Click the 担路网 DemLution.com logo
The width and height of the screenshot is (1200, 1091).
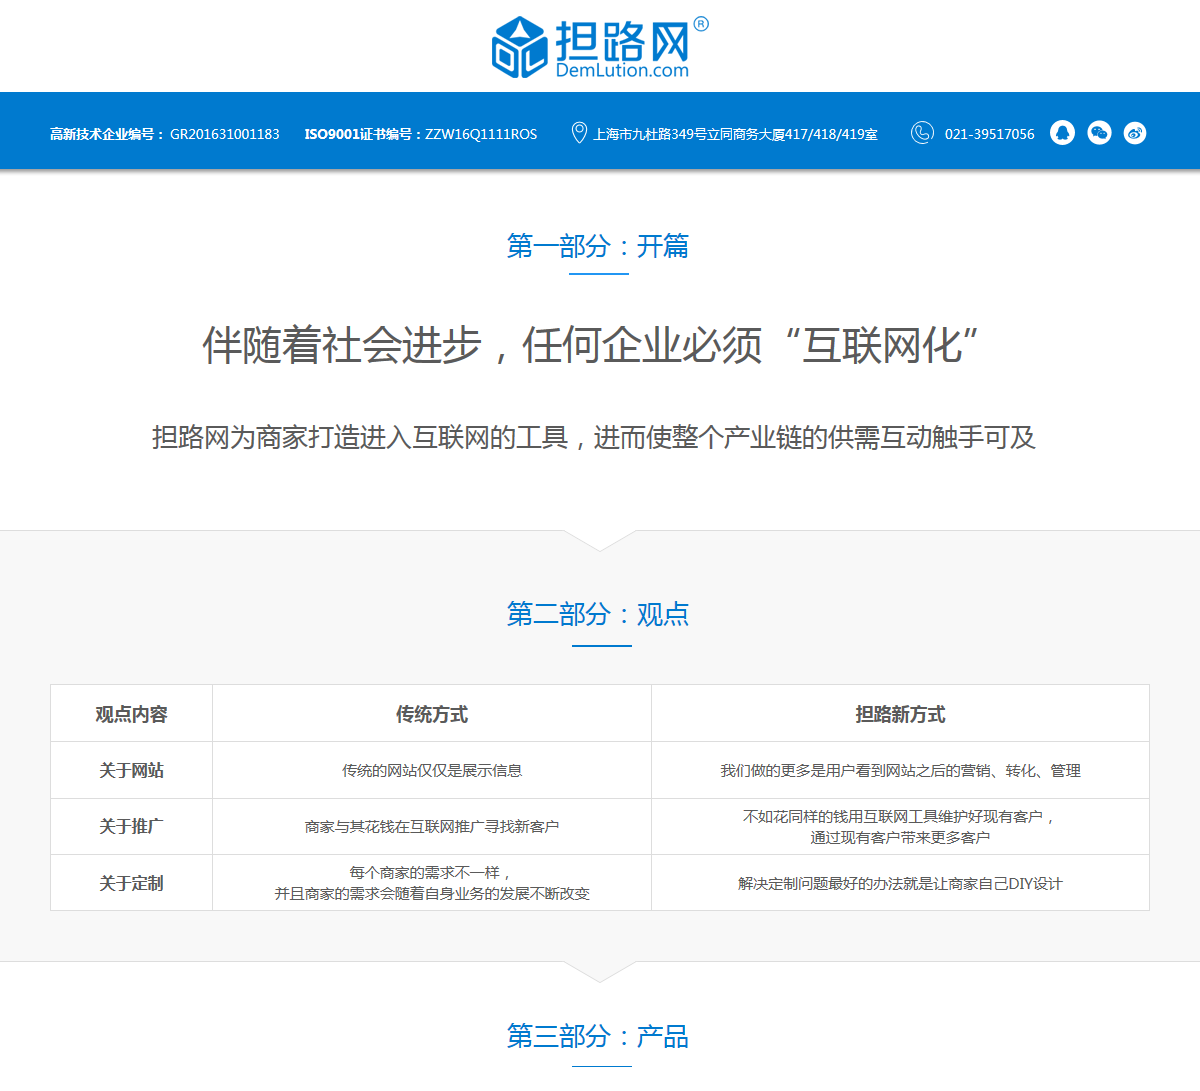point(599,47)
